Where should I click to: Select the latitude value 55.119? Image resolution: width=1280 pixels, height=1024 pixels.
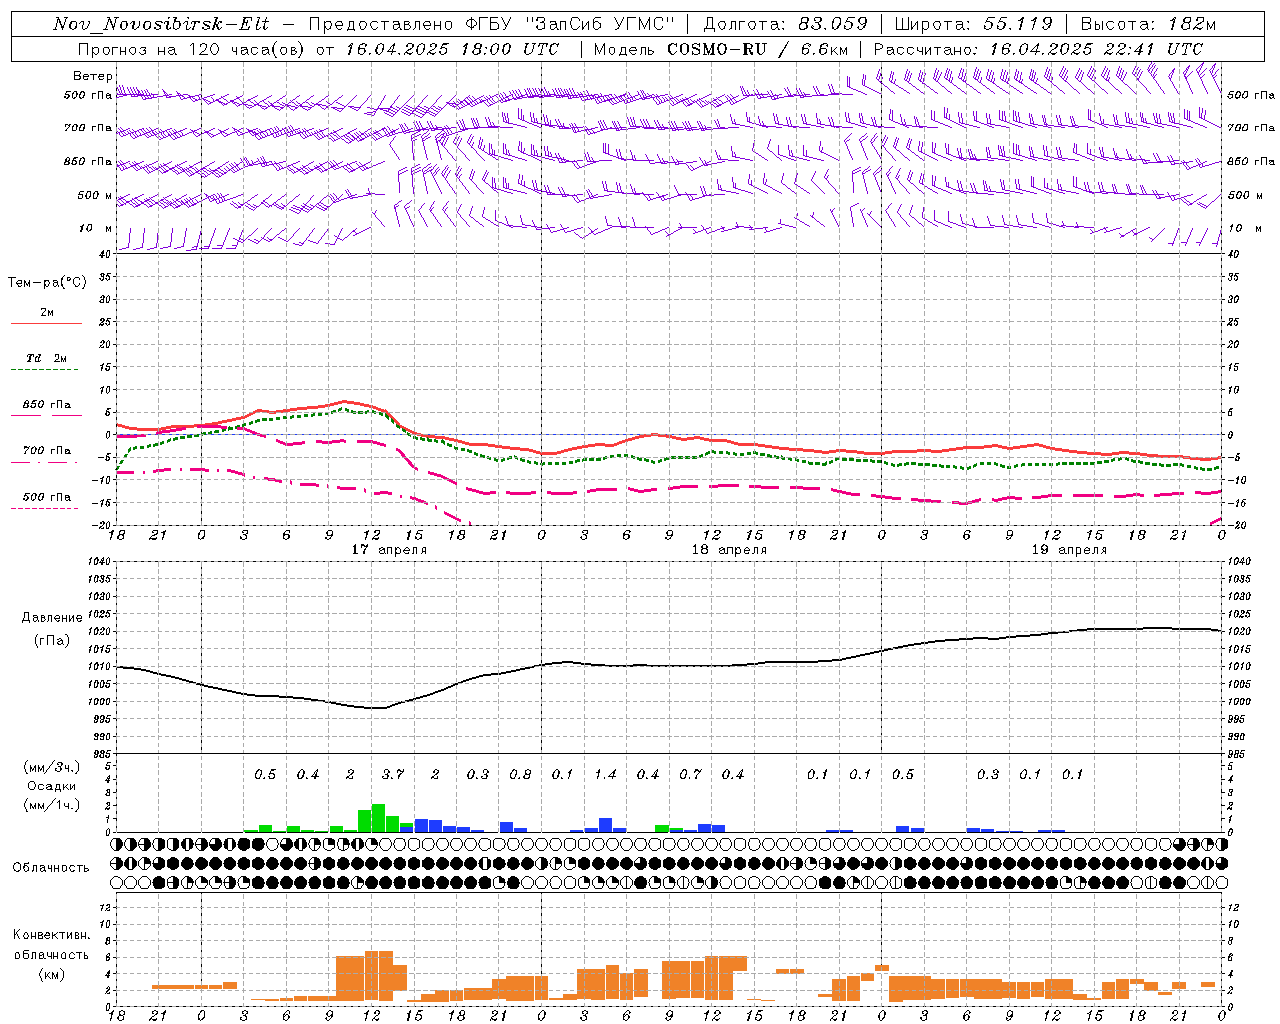1018,24
